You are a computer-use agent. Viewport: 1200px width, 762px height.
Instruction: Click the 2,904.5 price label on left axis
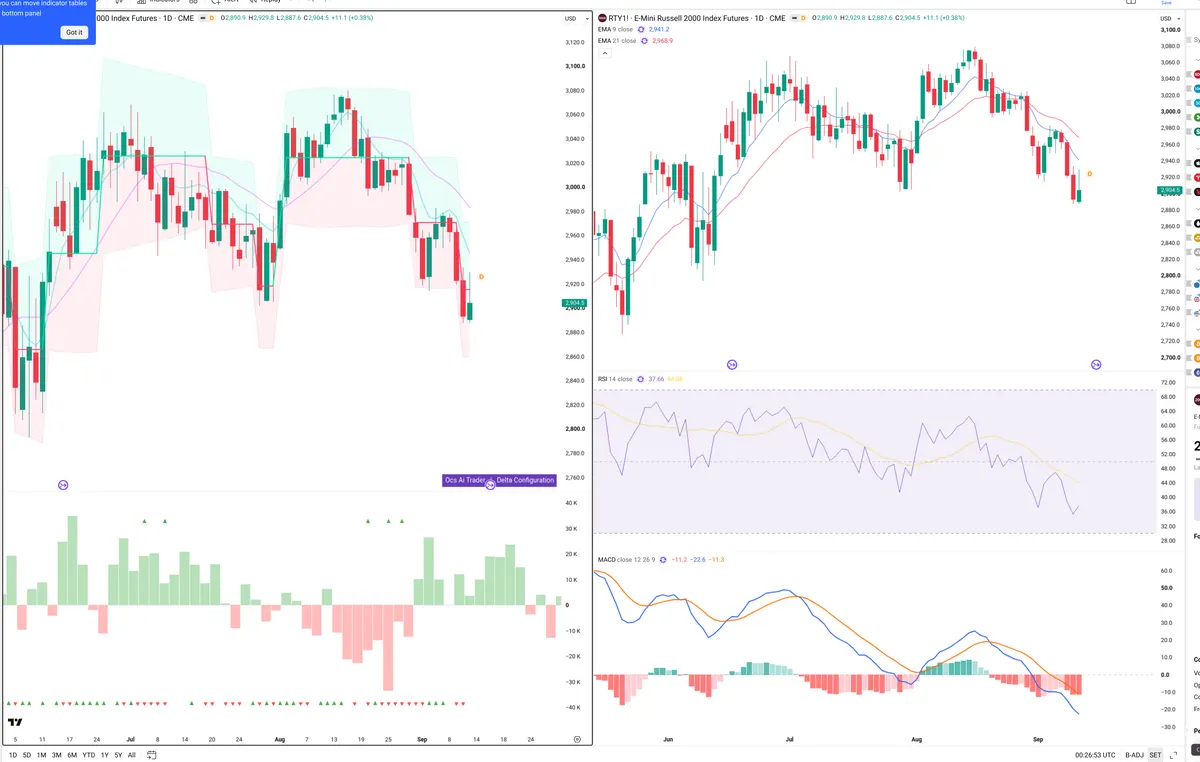[574, 303]
